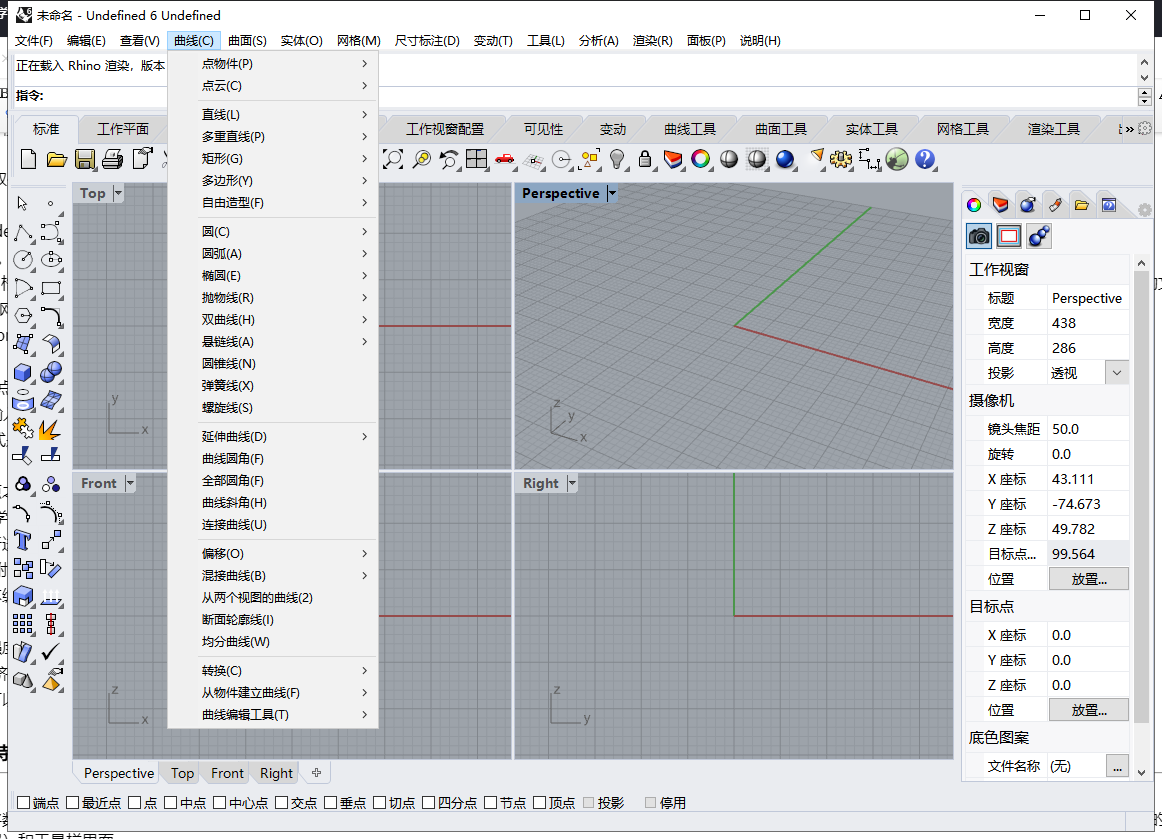Click the Open folder icon in toolbar
This screenshot has height=839, width=1162.
click(57, 159)
